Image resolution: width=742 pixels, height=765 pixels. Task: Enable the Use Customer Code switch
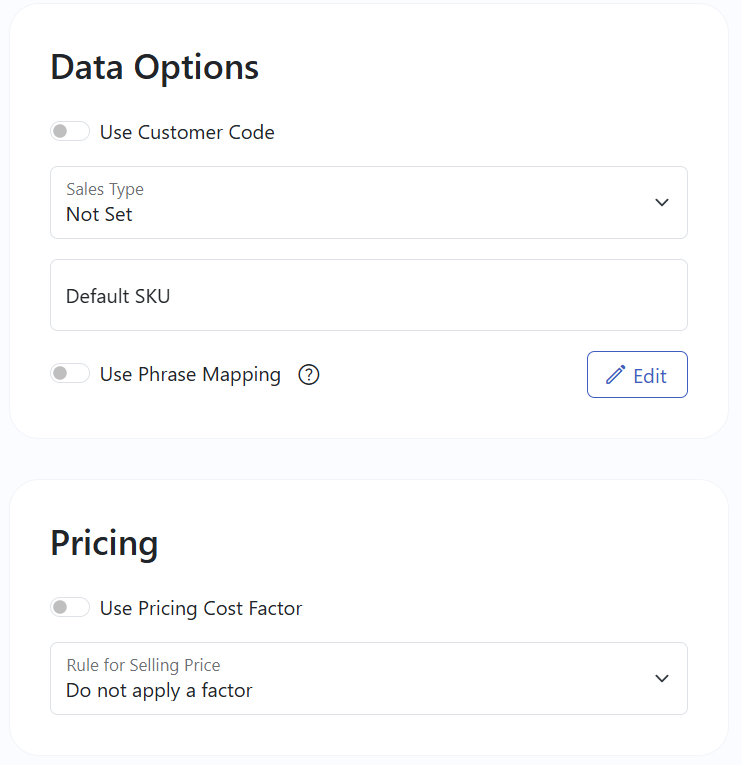70,131
